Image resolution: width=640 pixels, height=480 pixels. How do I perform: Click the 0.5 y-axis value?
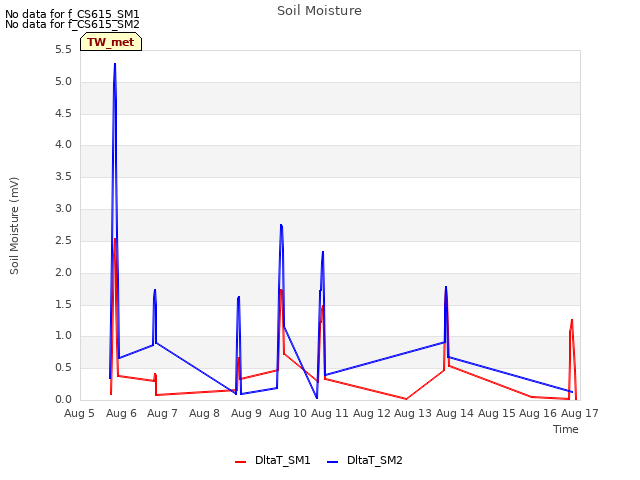(x=63, y=367)
